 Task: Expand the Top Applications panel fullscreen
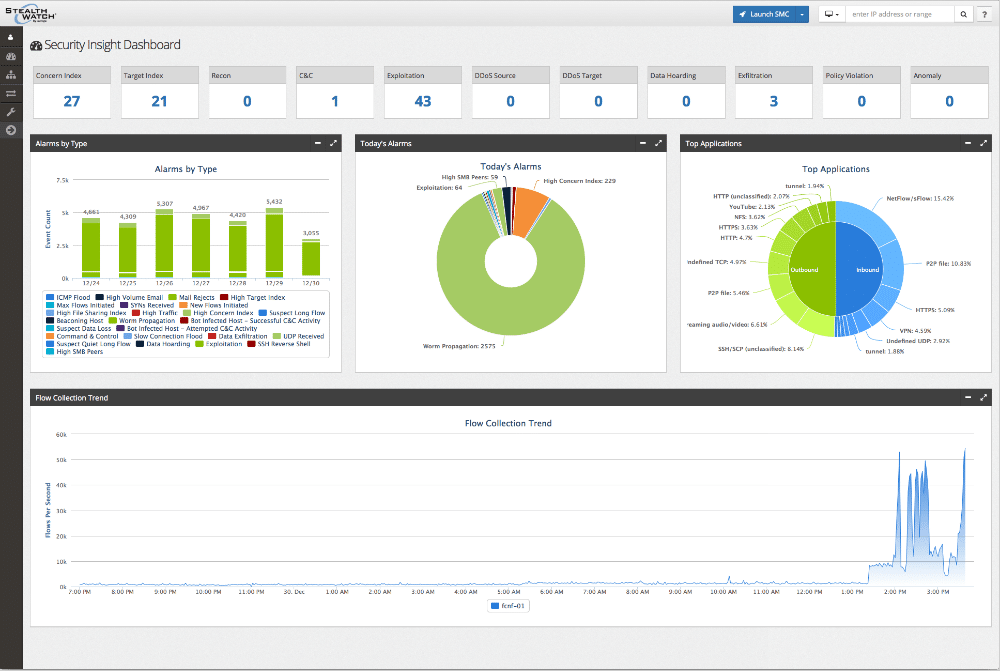tap(983, 144)
